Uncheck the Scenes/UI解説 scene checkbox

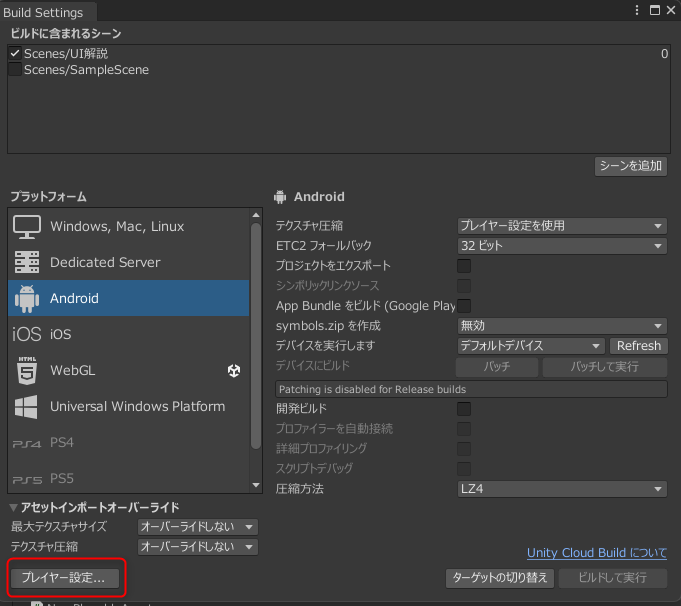point(15,53)
